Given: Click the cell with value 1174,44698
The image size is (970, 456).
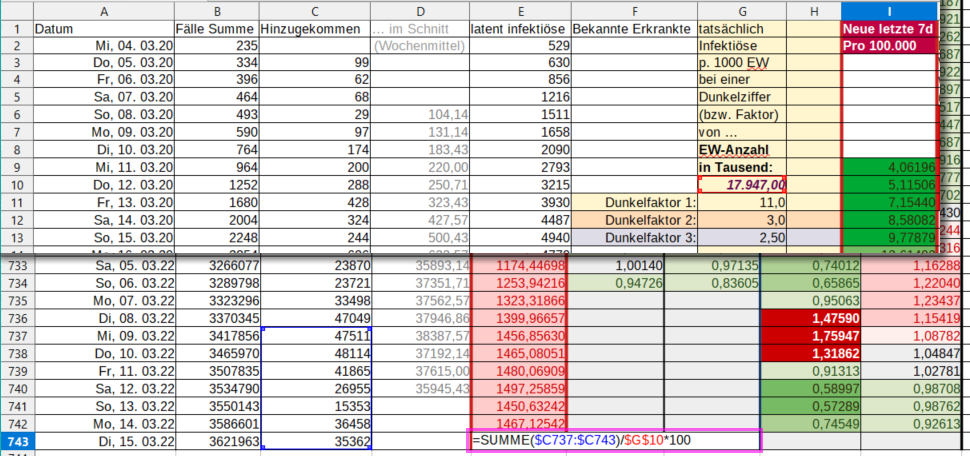Looking at the screenshot, I should click(x=518, y=267).
